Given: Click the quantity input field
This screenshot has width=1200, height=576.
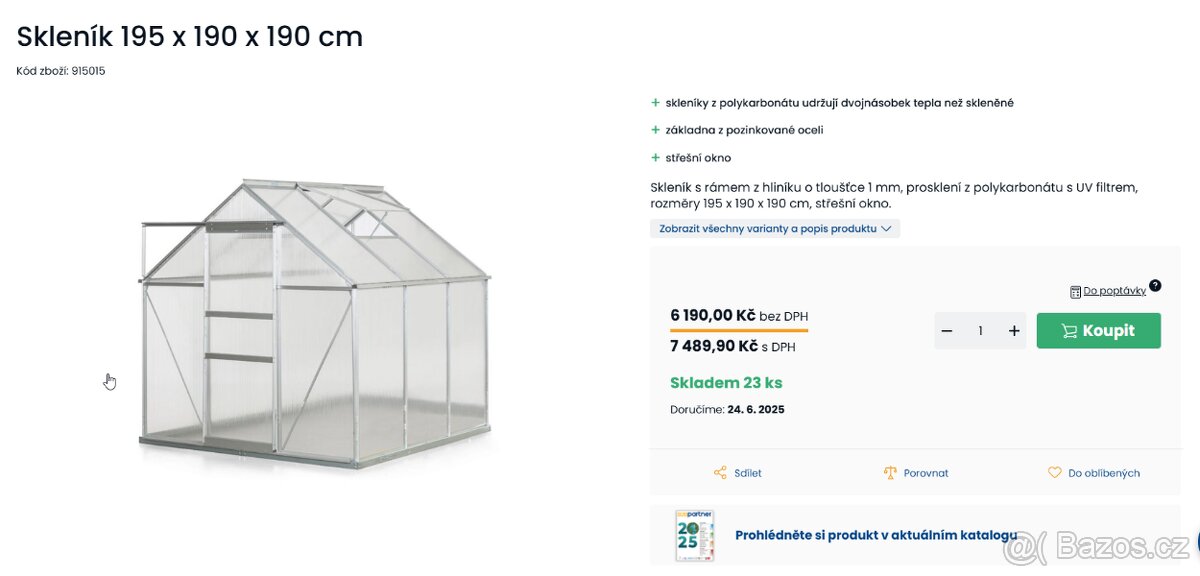Looking at the screenshot, I should (x=980, y=331).
